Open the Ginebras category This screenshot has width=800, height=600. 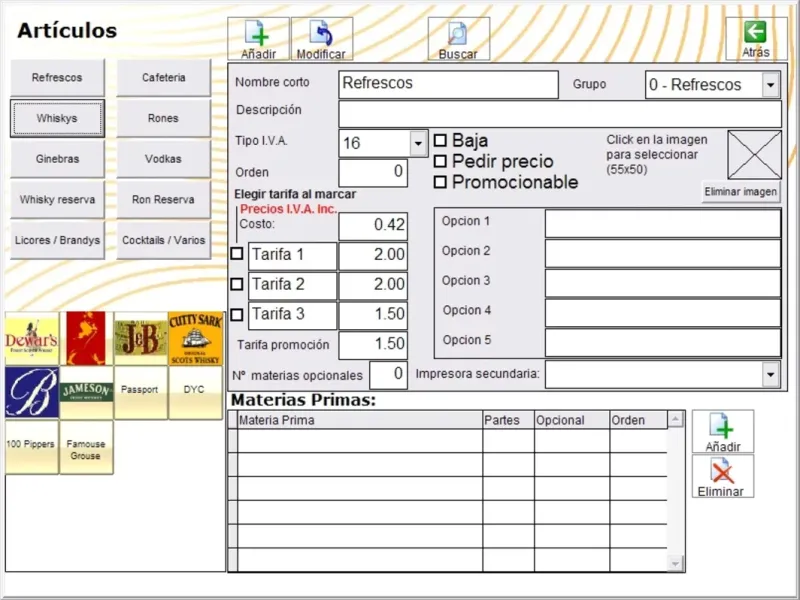pos(57,159)
